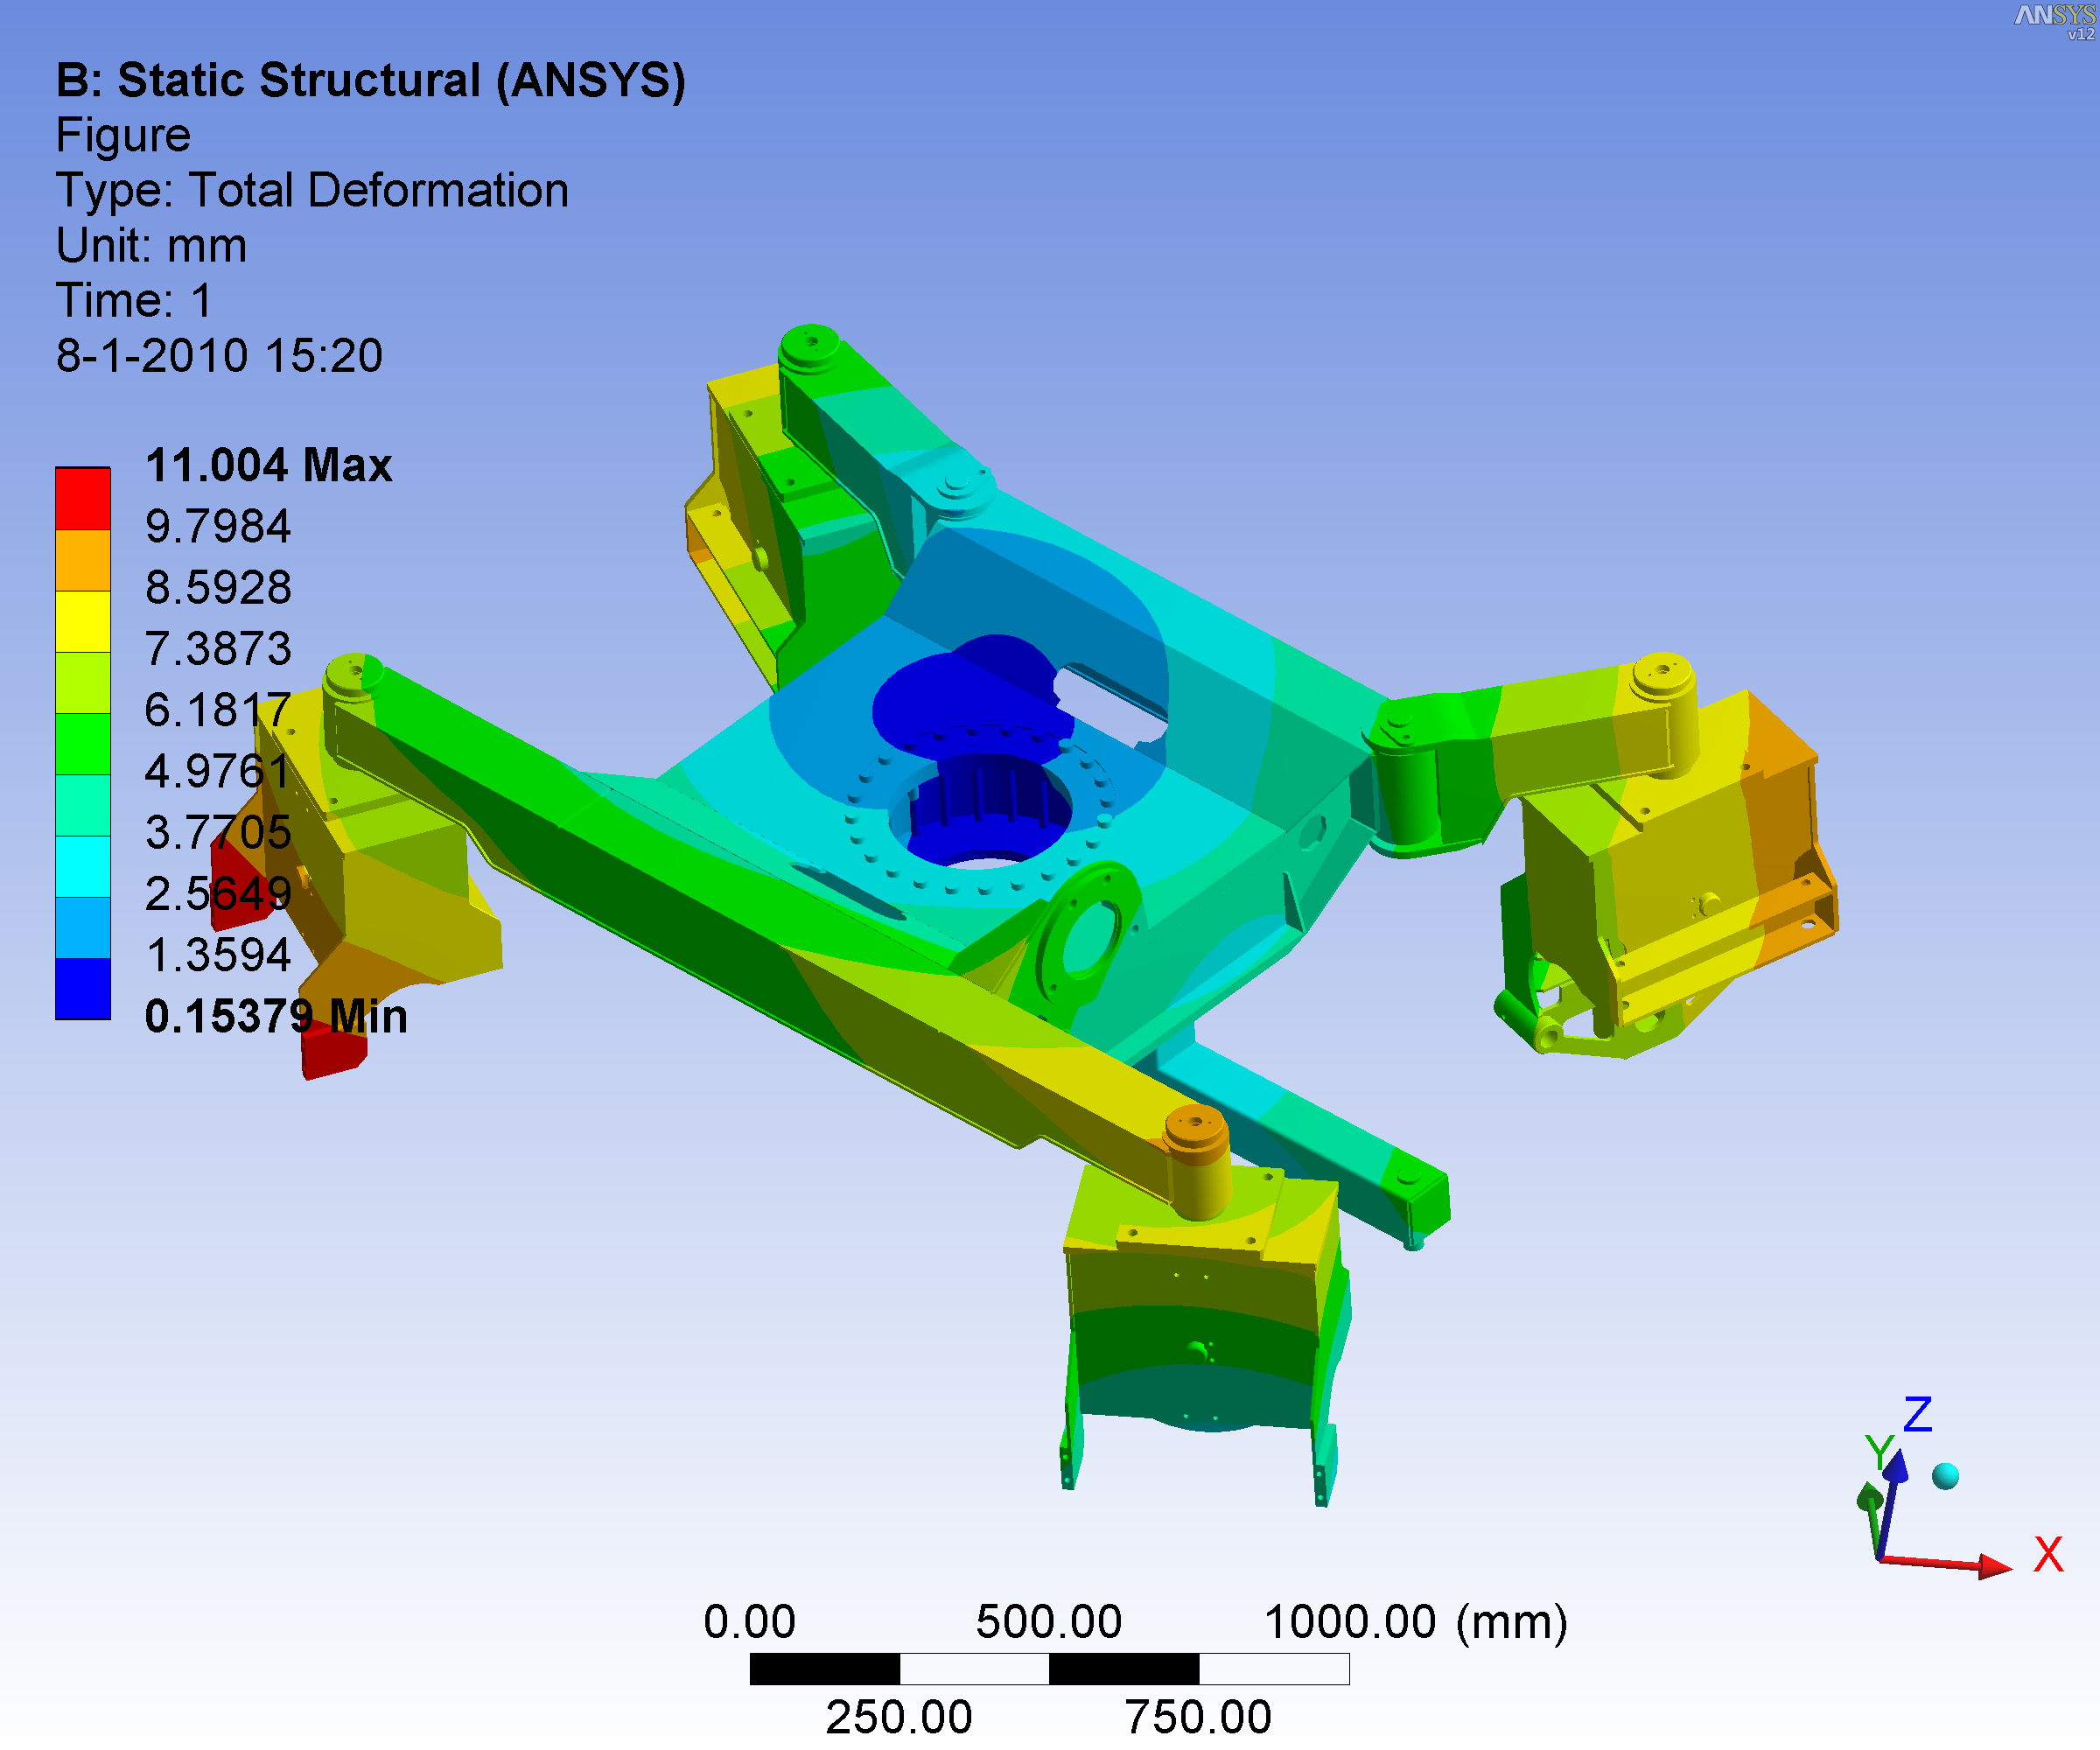
Task: Click the '250.00' scale label
Action: (899, 1717)
